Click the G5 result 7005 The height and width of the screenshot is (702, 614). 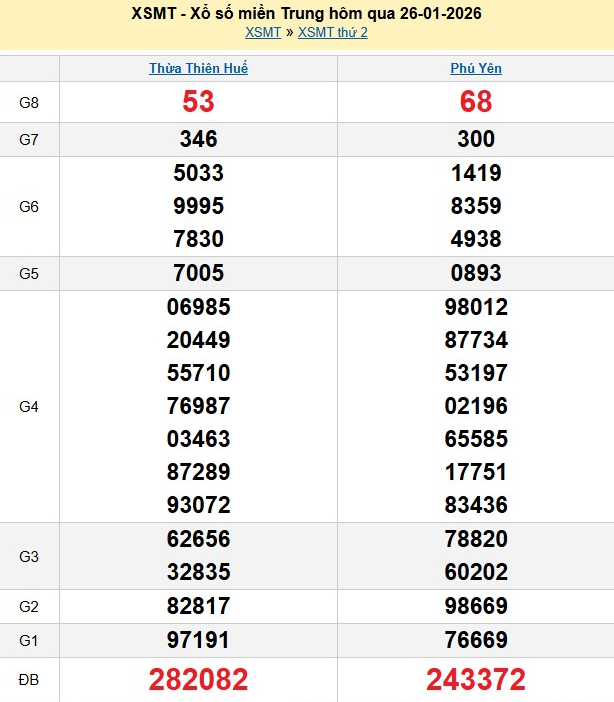pos(198,273)
